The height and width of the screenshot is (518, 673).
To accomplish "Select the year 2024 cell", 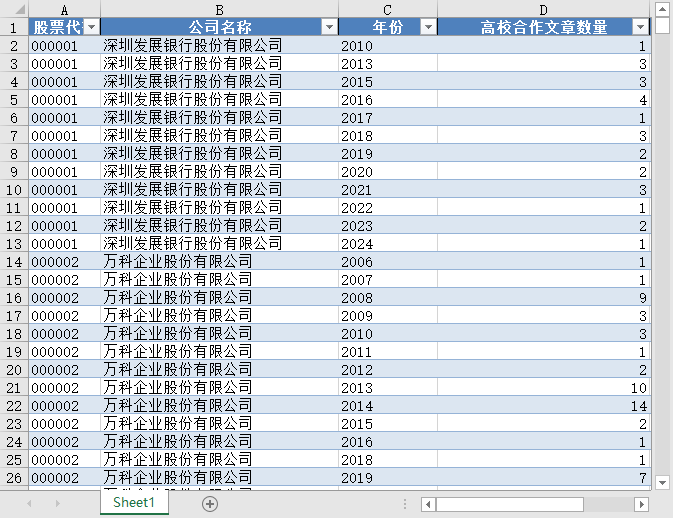I will click(388, 244).
